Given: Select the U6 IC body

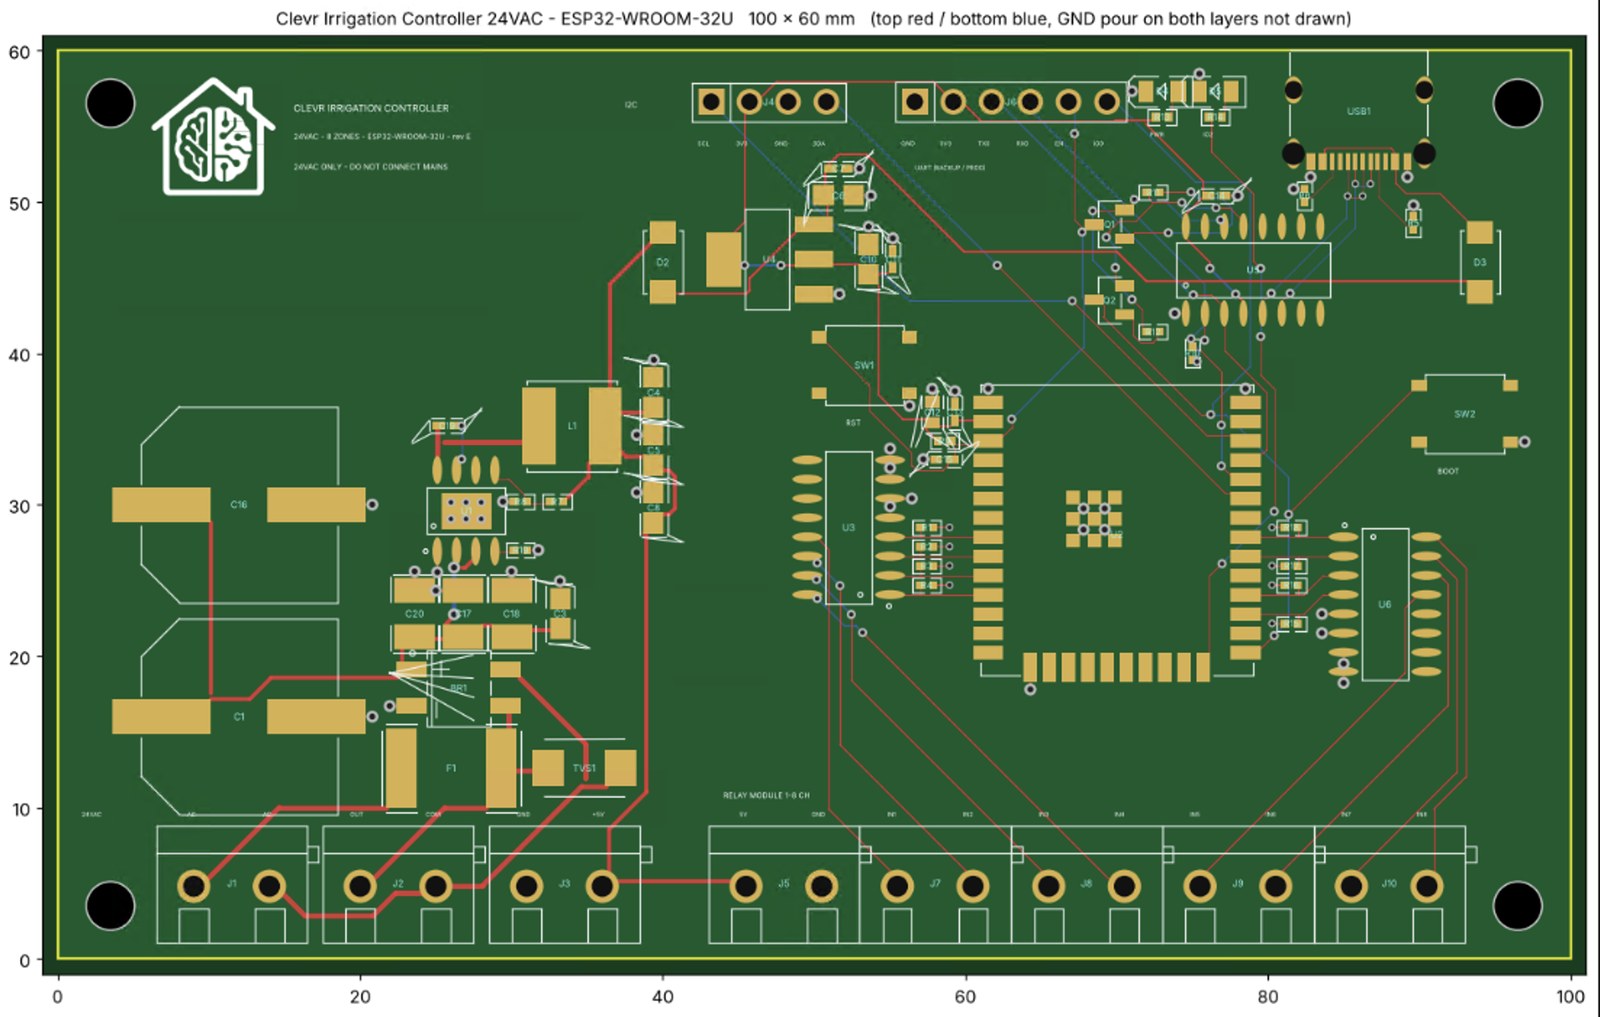Looking at the screenshot, I should [x=1385, y=604].
